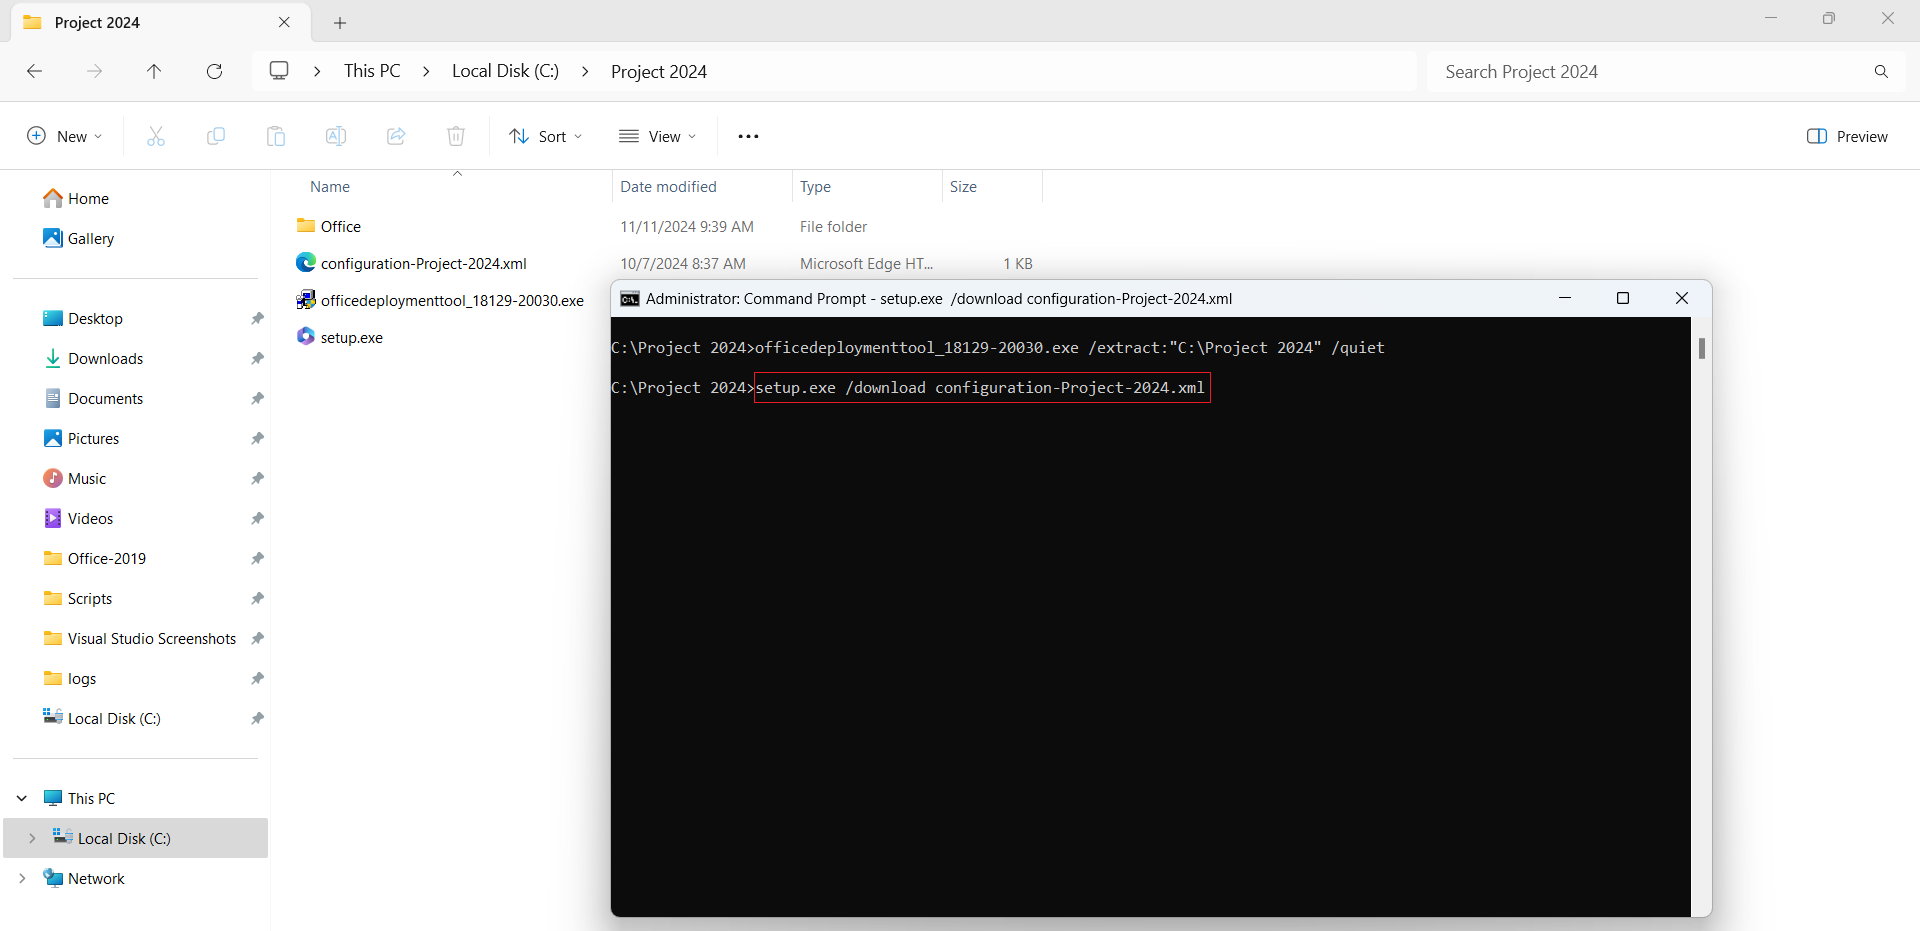Go up one folder level

(154, 71)
